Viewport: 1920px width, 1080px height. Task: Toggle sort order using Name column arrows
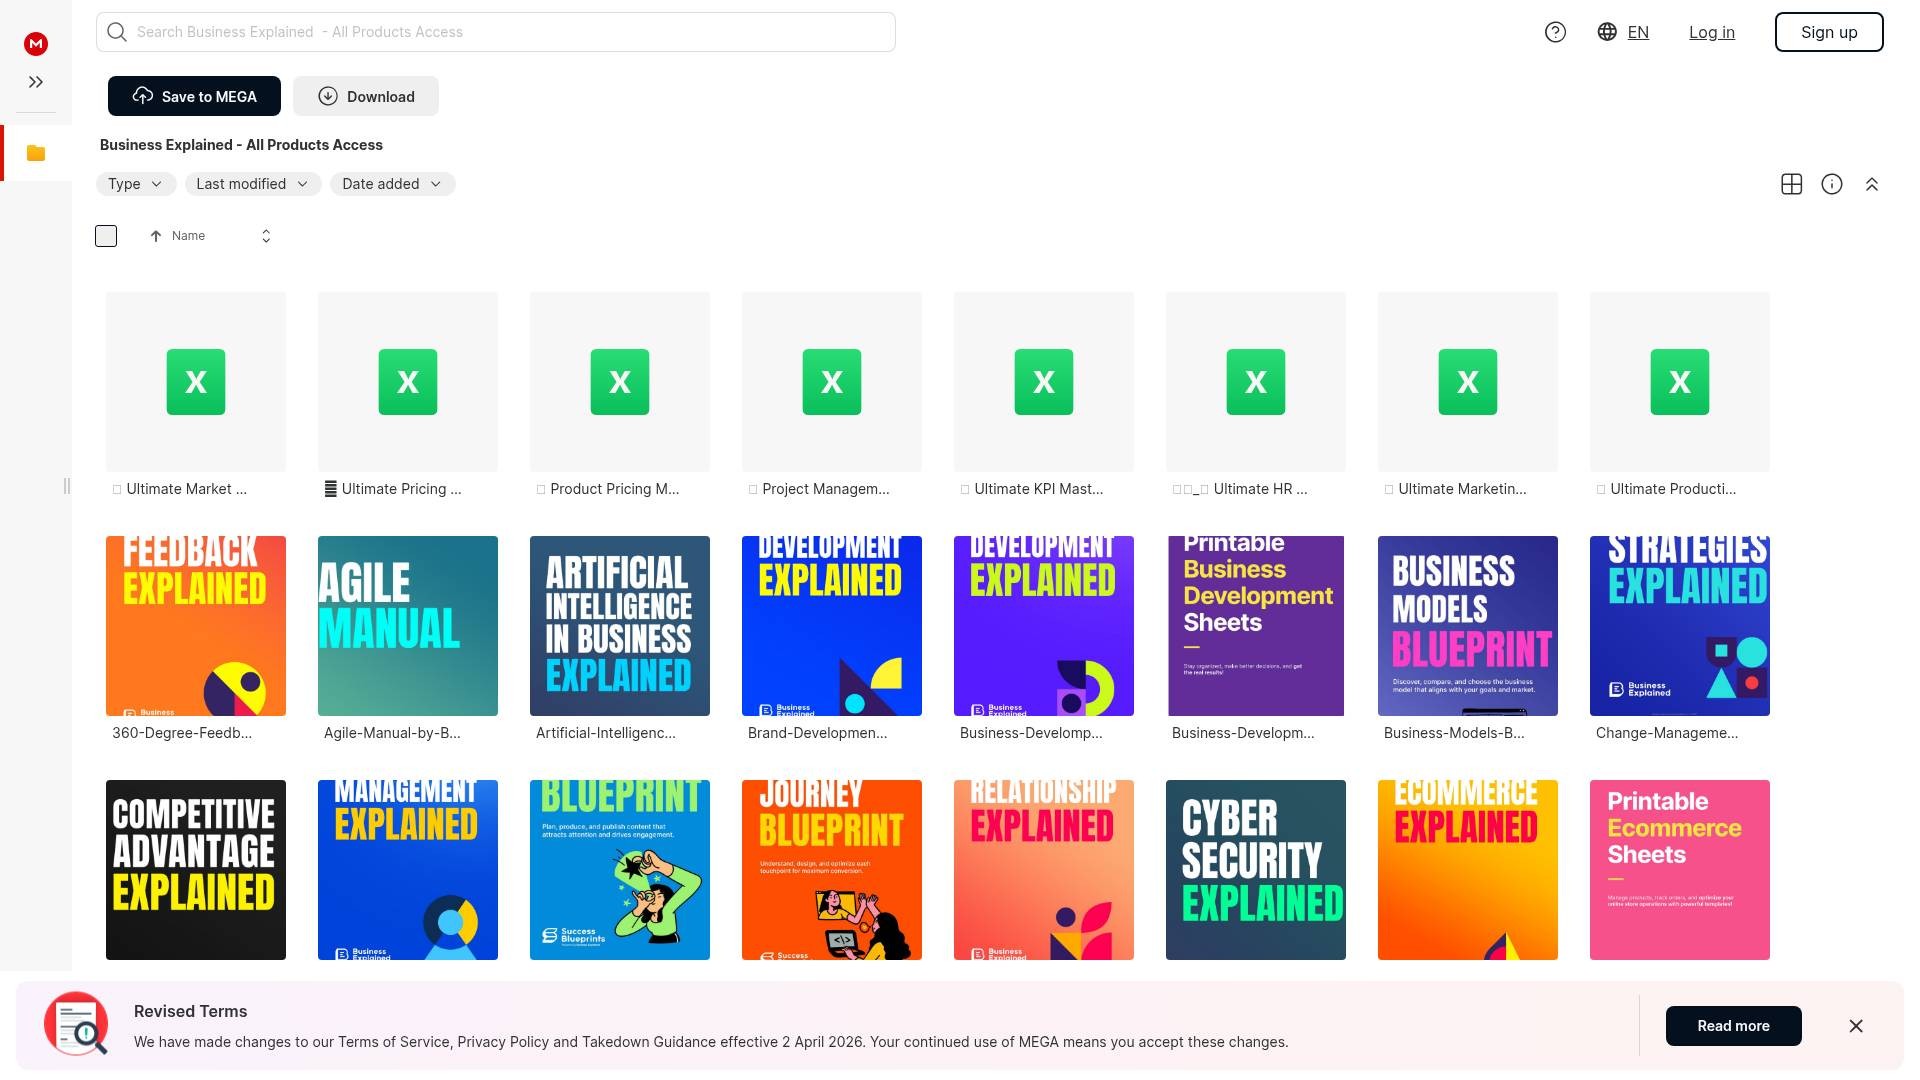[266, 236]
